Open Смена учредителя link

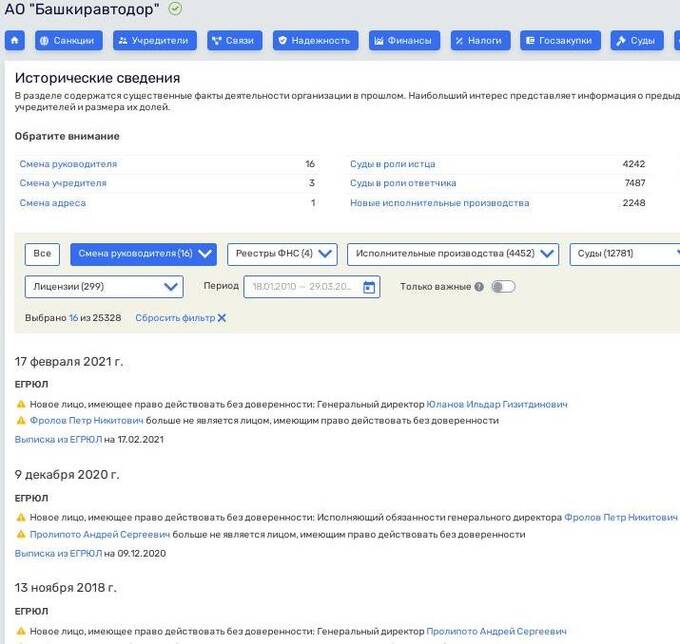click(63, 183)
